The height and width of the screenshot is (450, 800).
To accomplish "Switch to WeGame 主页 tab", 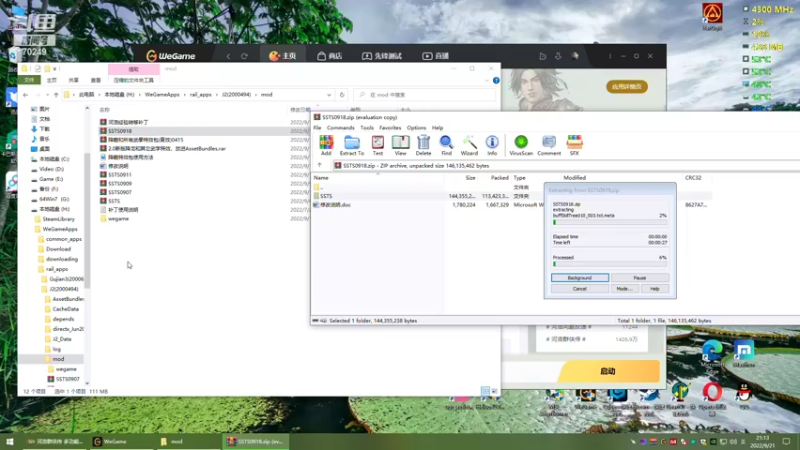I will 283,56.
